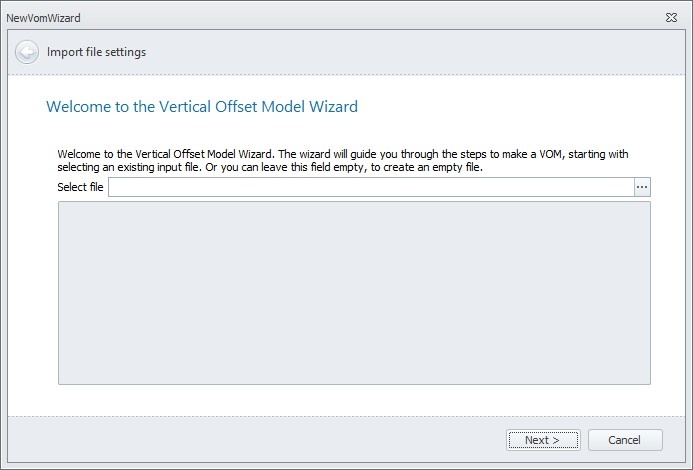Click white space right of the Welcome heading
The width and height of the screenshot is (693, 470).
click(520, 106)
